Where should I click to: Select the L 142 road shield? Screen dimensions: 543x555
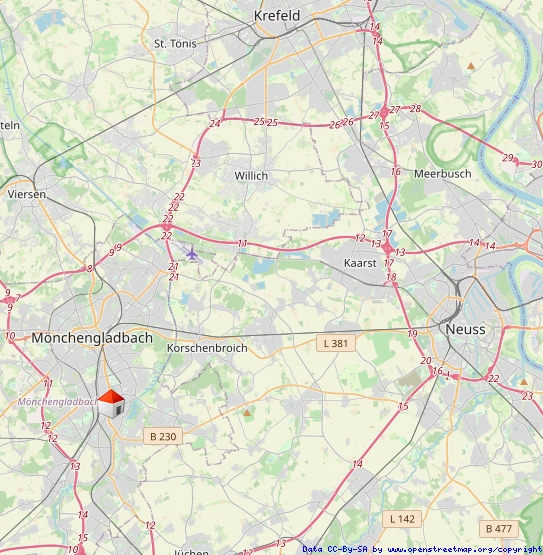click(402, 519)
